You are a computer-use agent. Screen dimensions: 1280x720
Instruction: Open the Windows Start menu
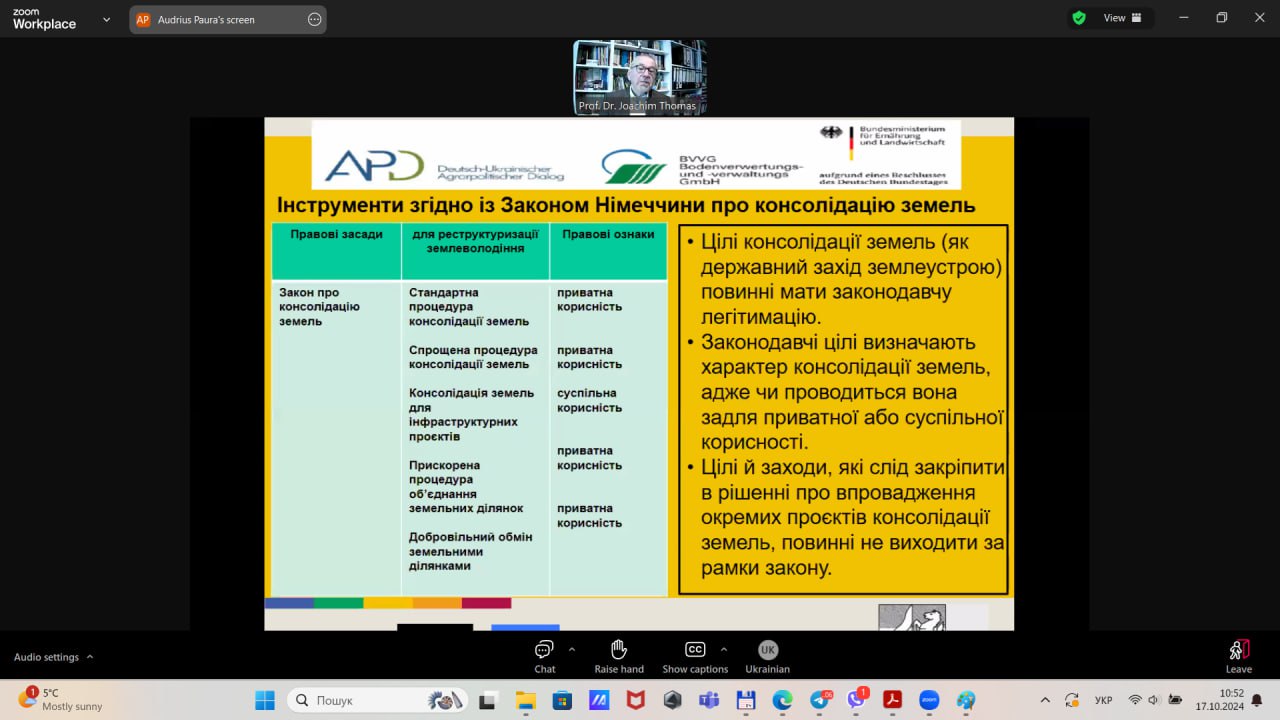[265, 700]
